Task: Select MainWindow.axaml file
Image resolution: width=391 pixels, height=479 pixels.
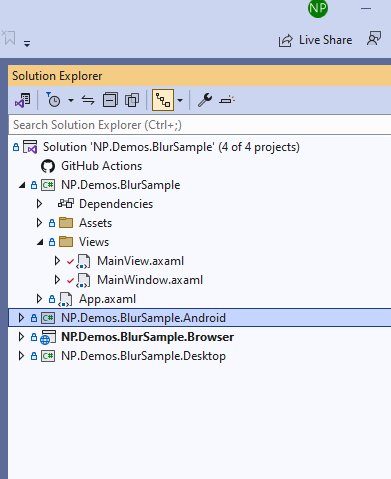Action: (x=150, y=280)
